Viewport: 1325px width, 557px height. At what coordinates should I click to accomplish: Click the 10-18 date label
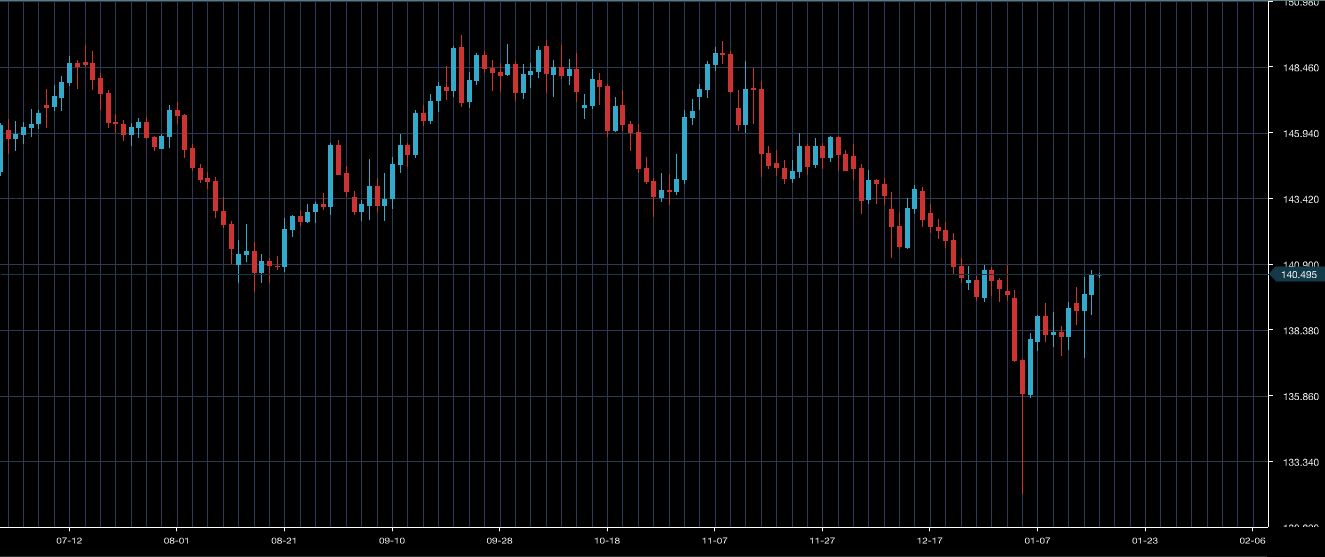click(x=607, y=539)
